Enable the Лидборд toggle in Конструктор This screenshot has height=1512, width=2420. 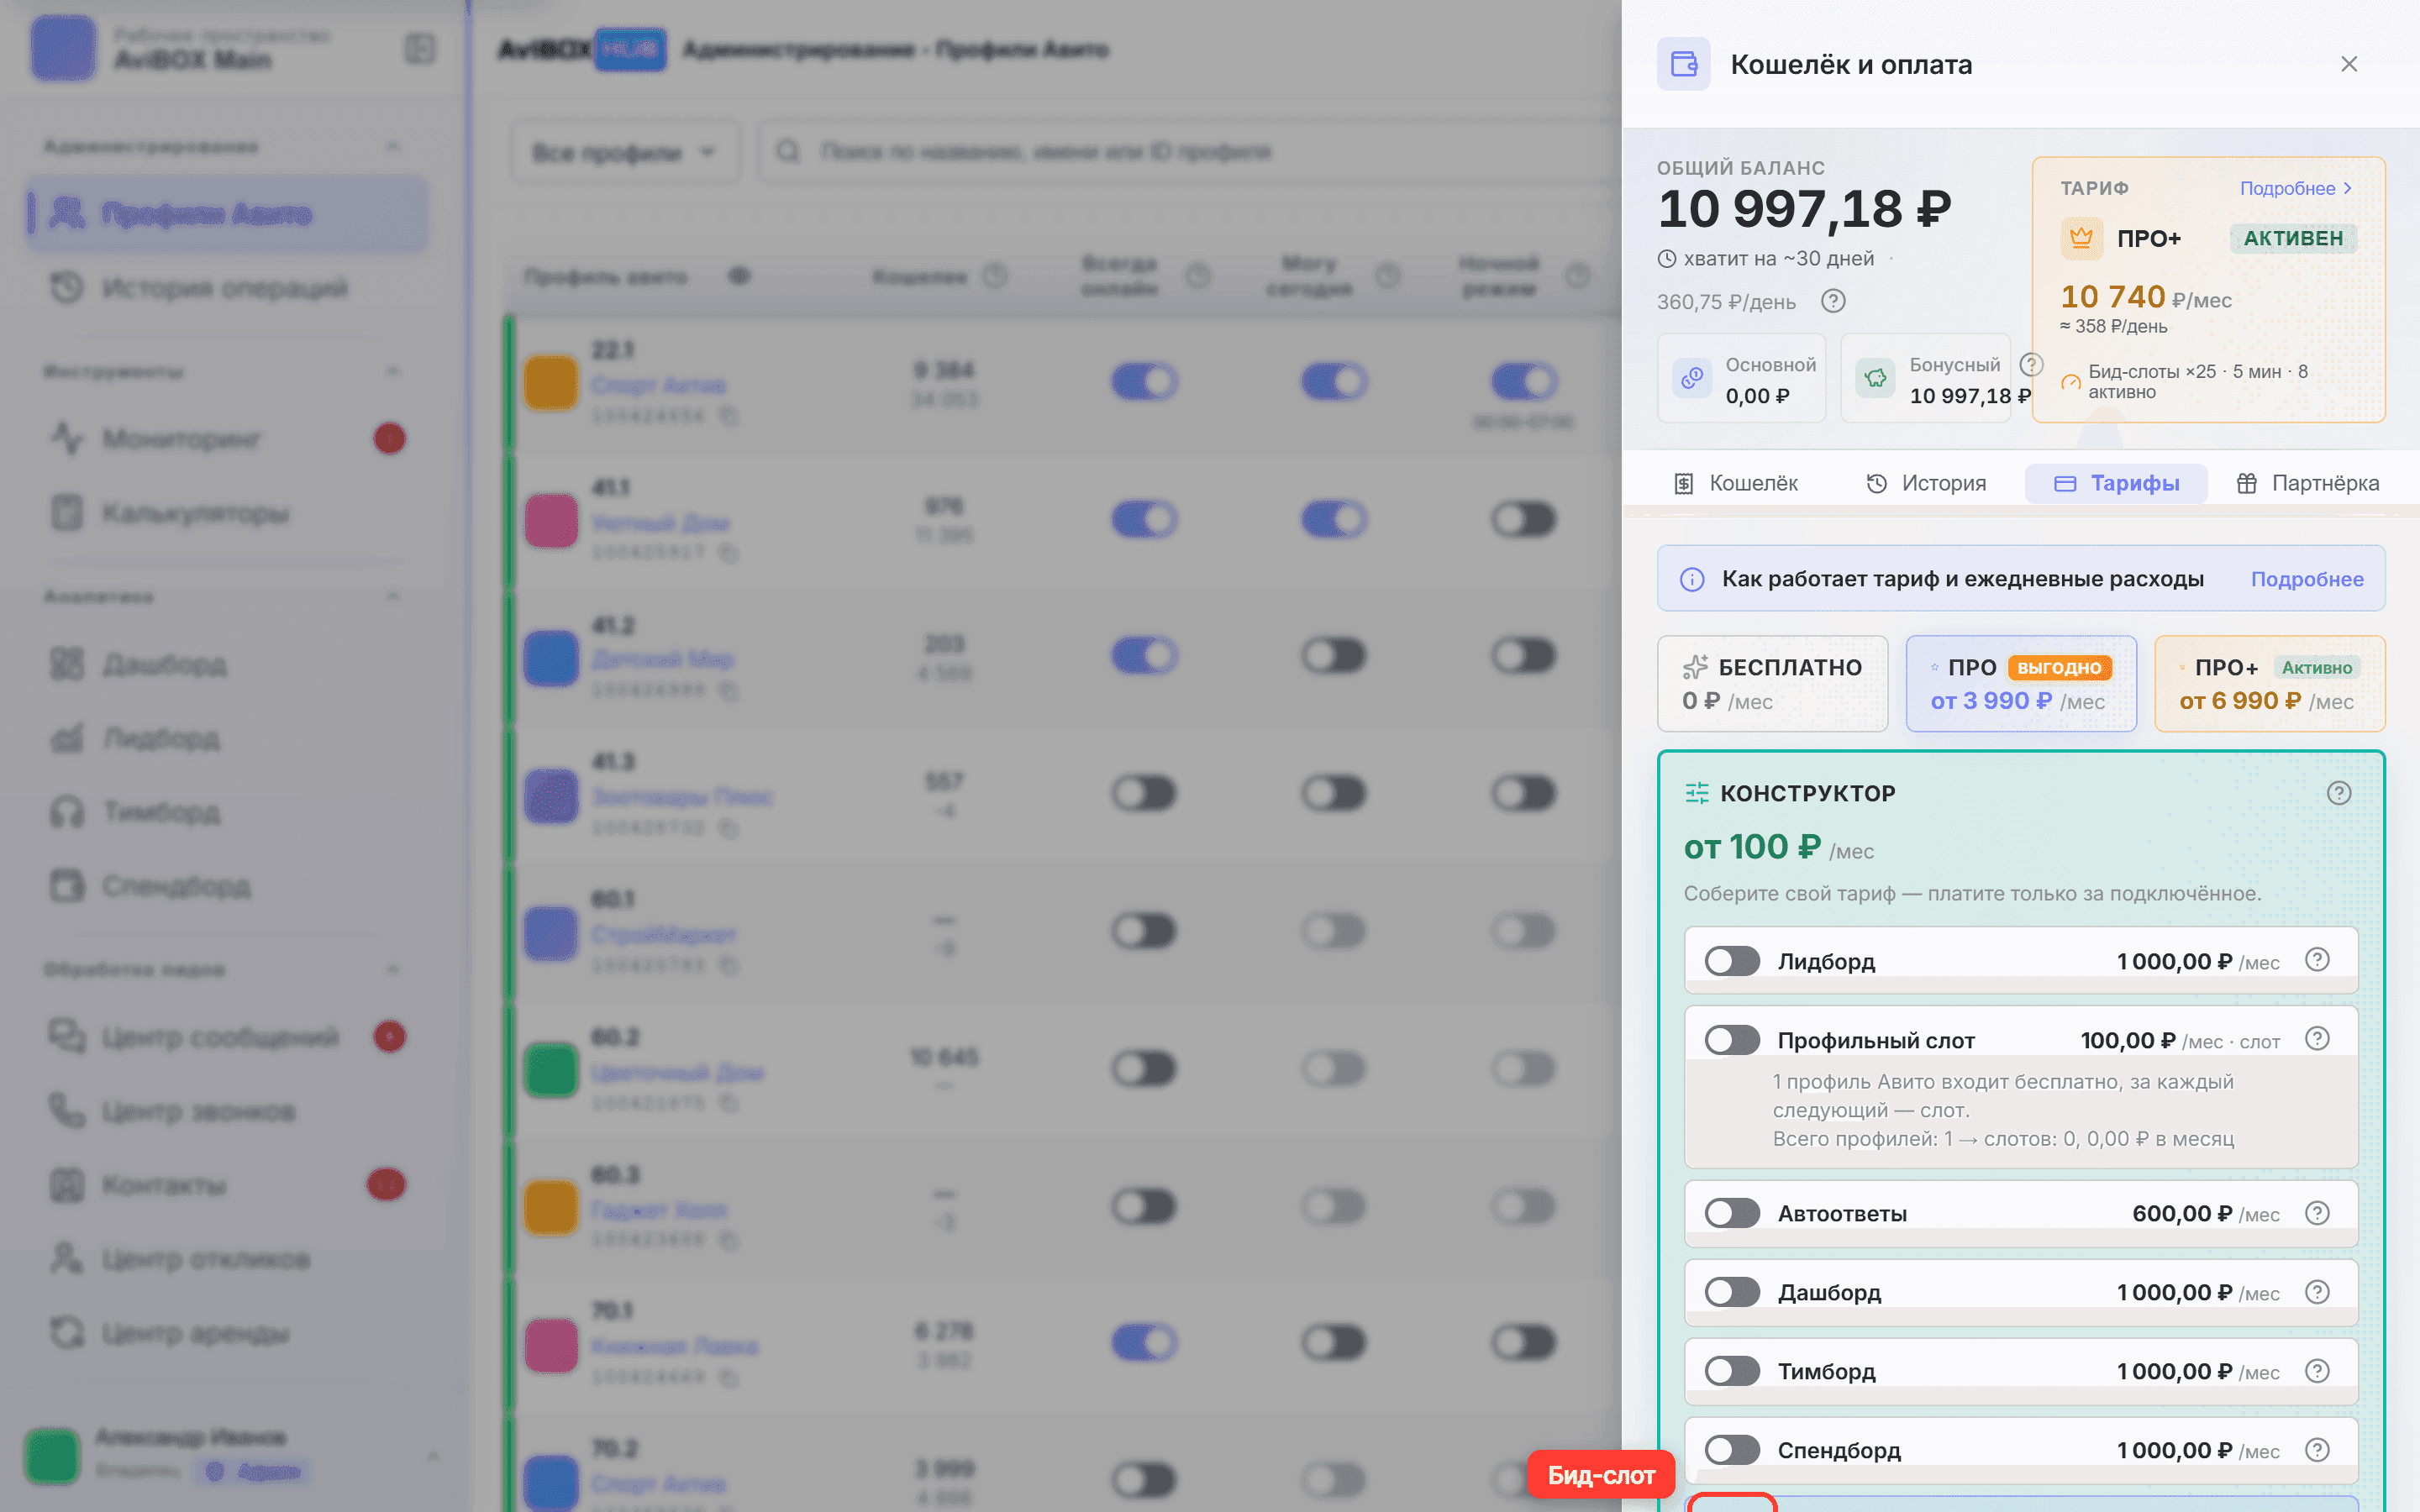[x=1732, y=961]
